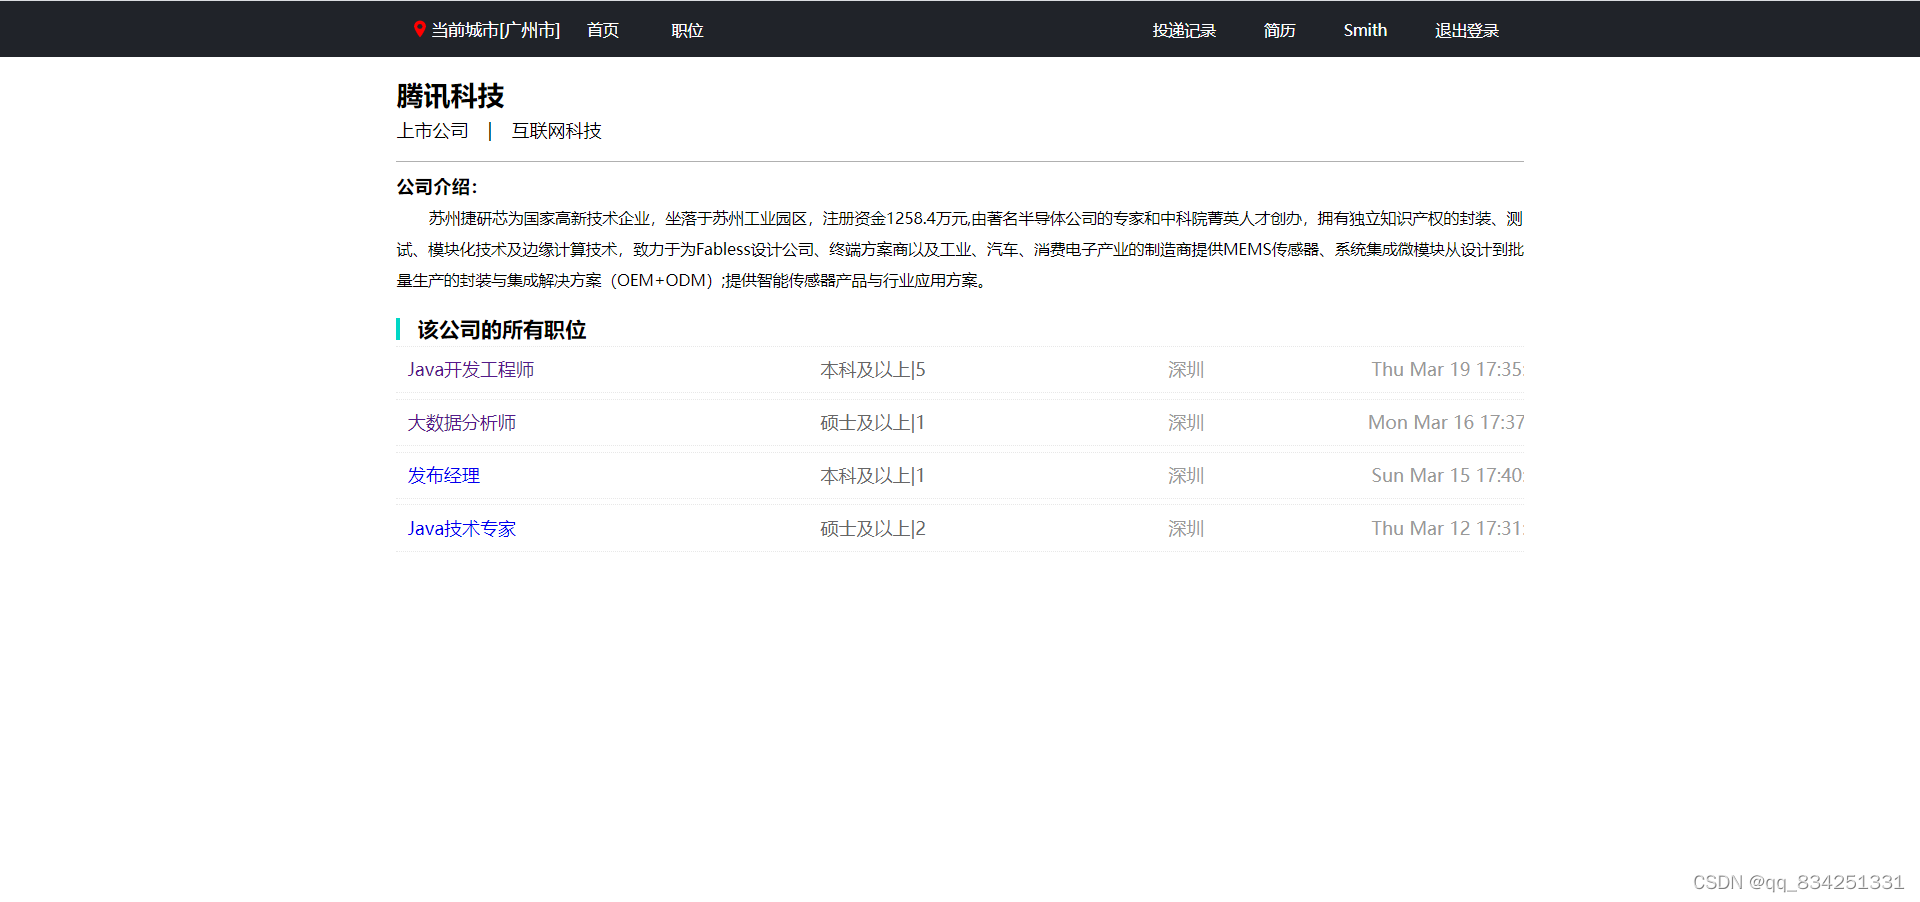The image size is (1920, 902).
Task: Click 深圳 in the Java开发工程师 row
Action: (1186, 370)
